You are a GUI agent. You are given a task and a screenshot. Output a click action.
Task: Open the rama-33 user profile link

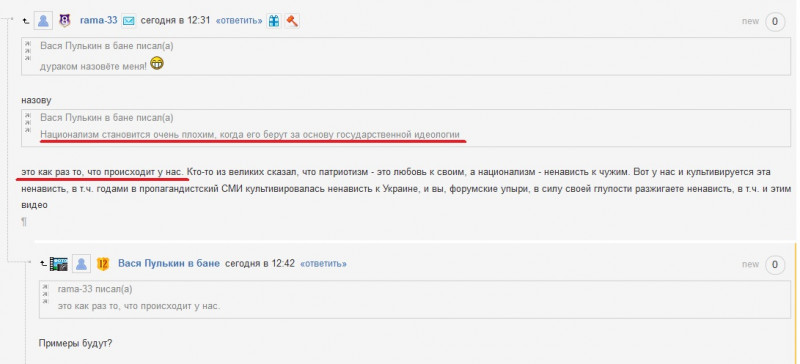point(98,20)
